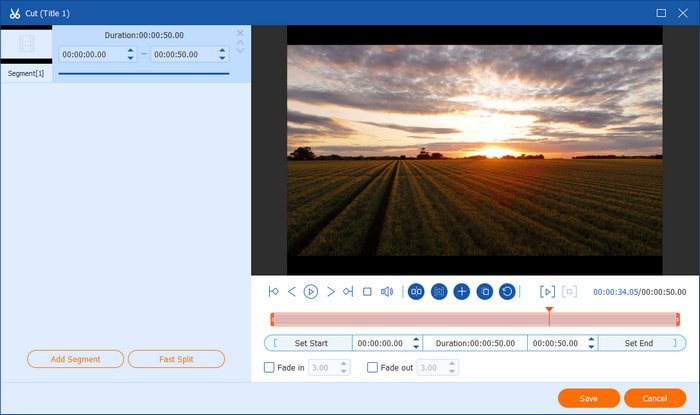
Task: Delete Segment[1] with the X icon
Action: (x=240, y=33)
